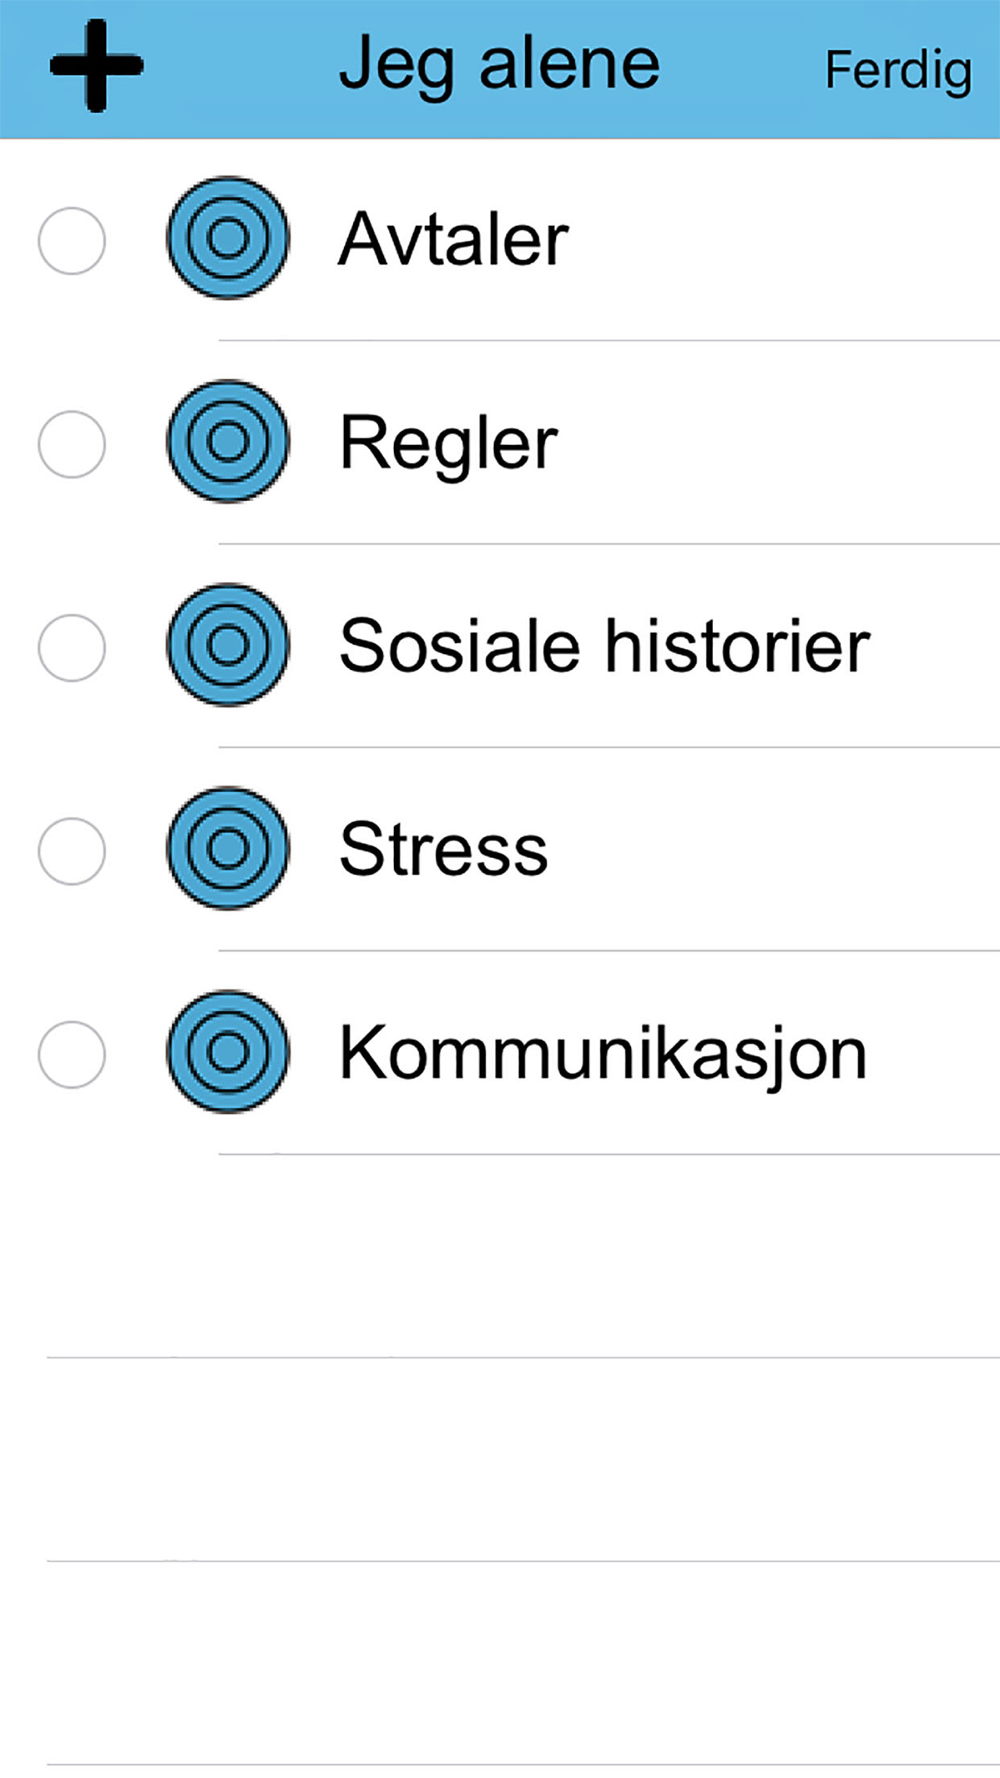Tap the plus icon to add item

click(96, 67)
